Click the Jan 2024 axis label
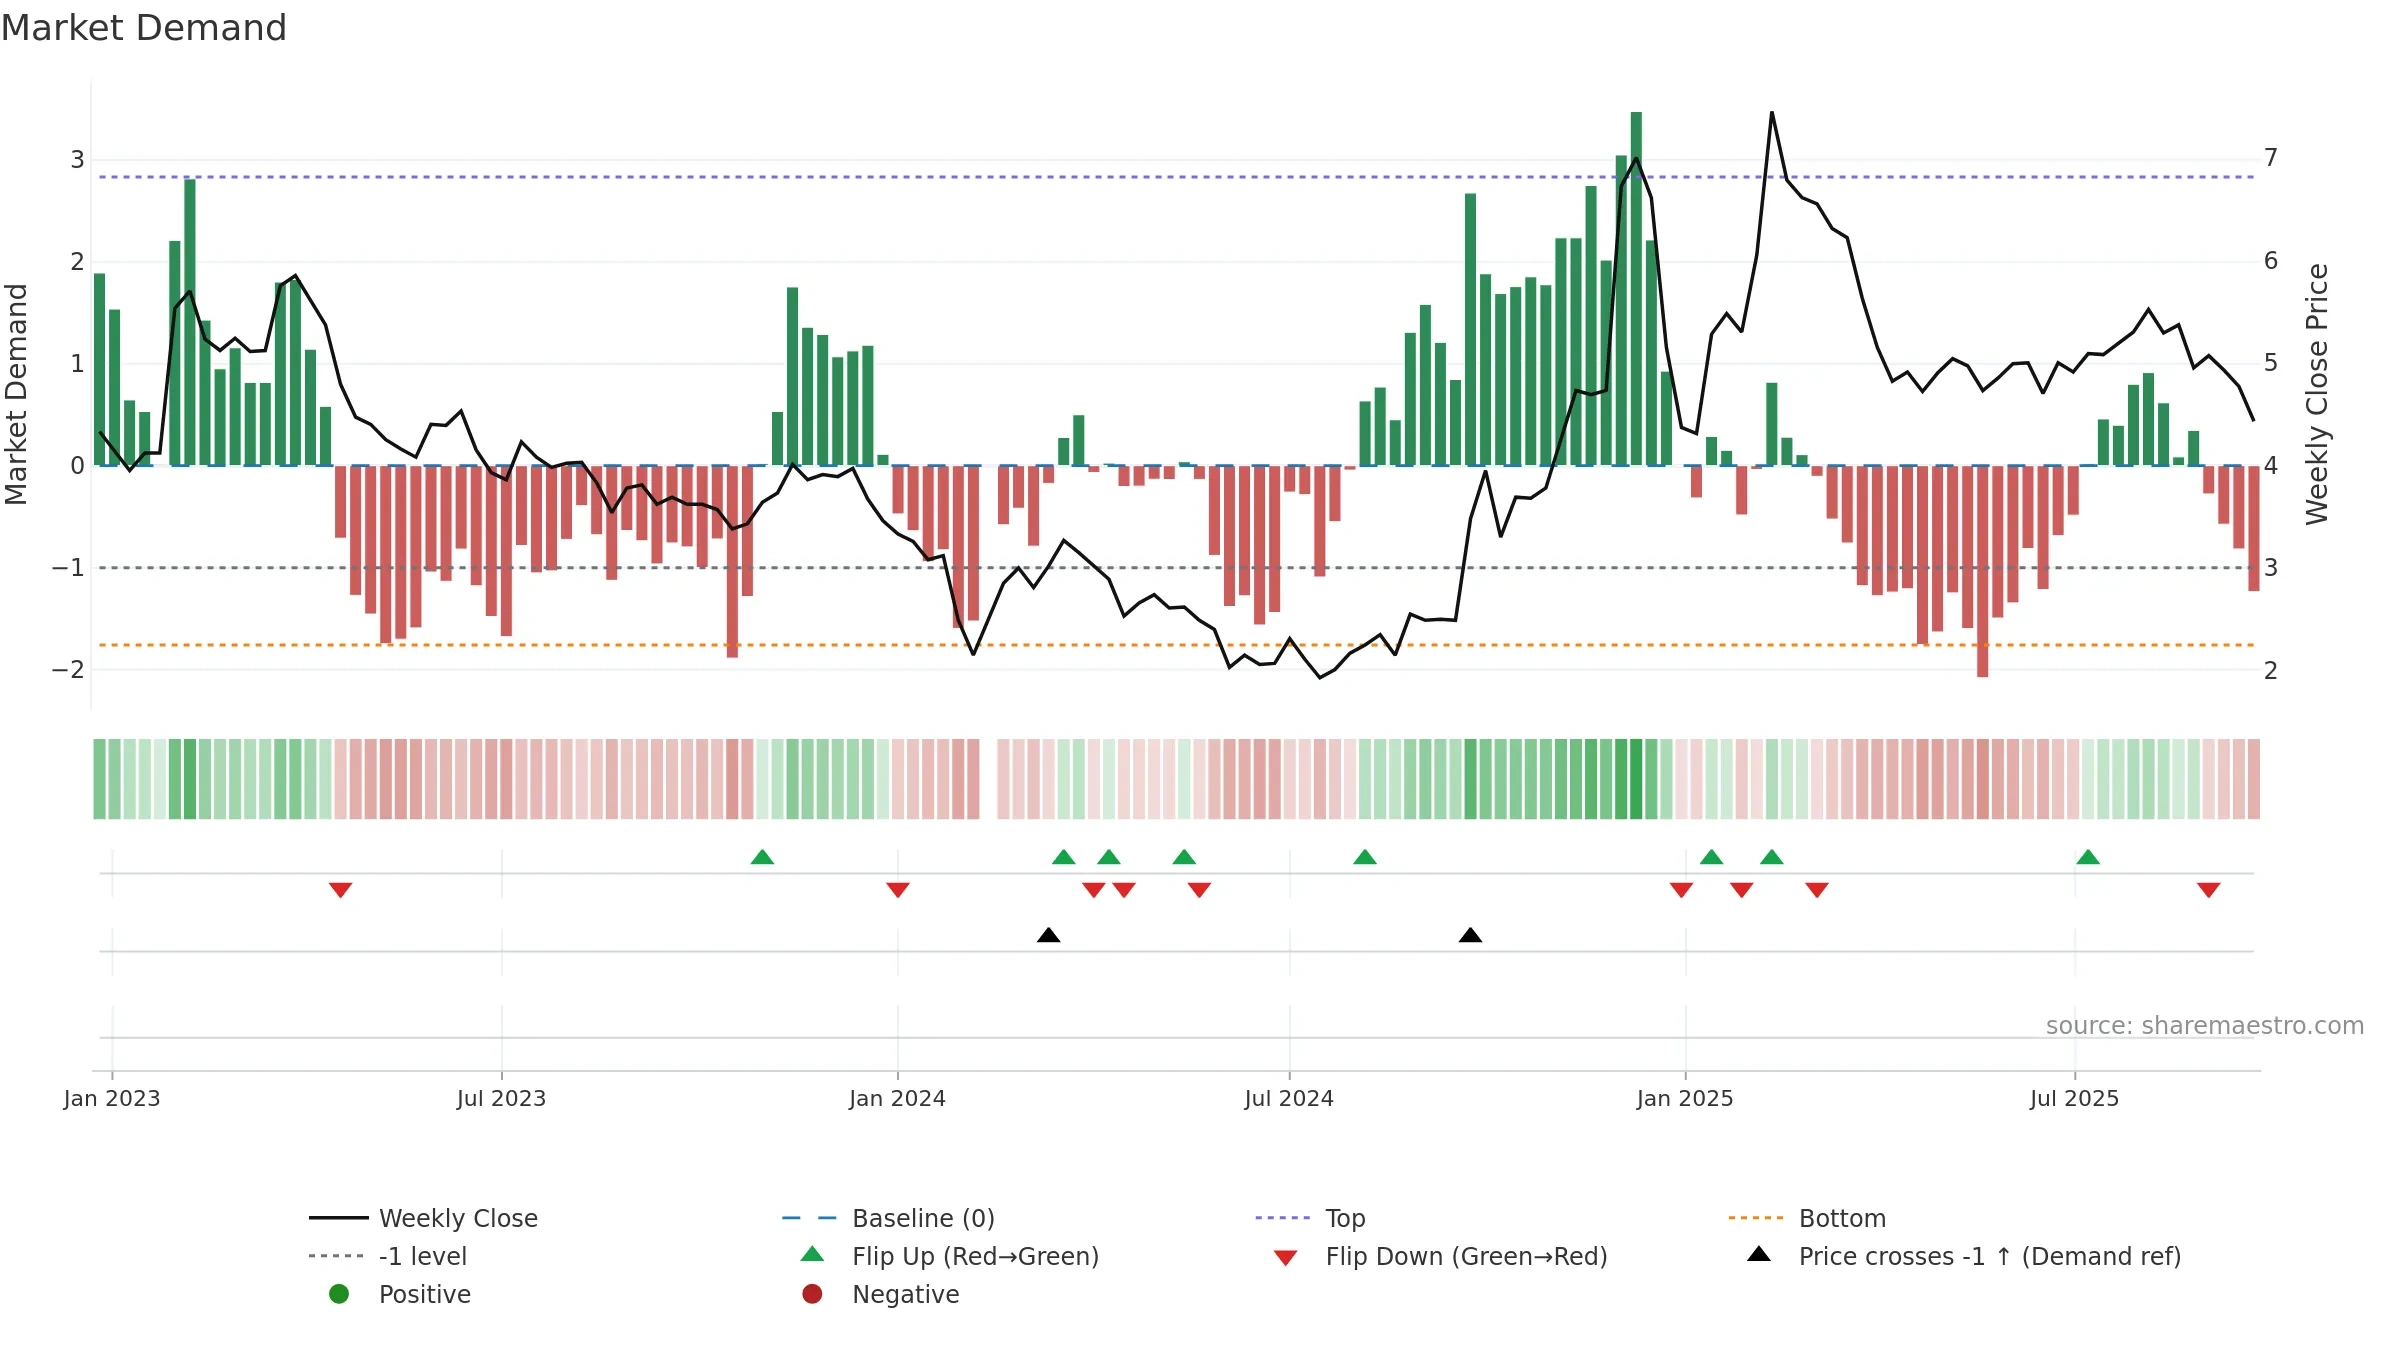The image size is (2400, 1350). (897, 1098)
